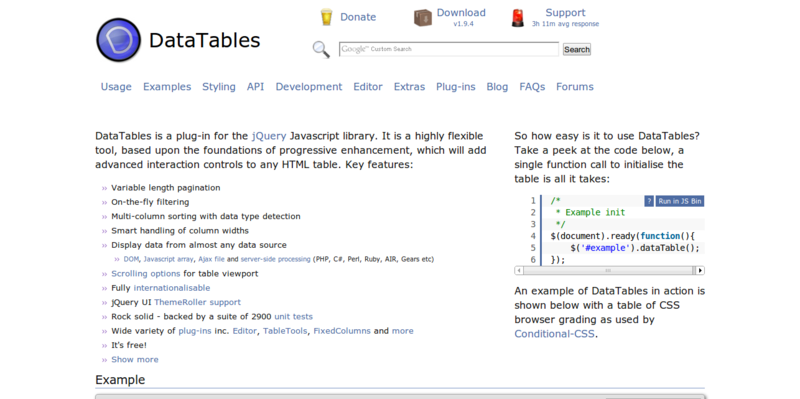
Task: Click the $('#example').dataTable(); code line
Action: pyautogui.click(x=635, y=248)
